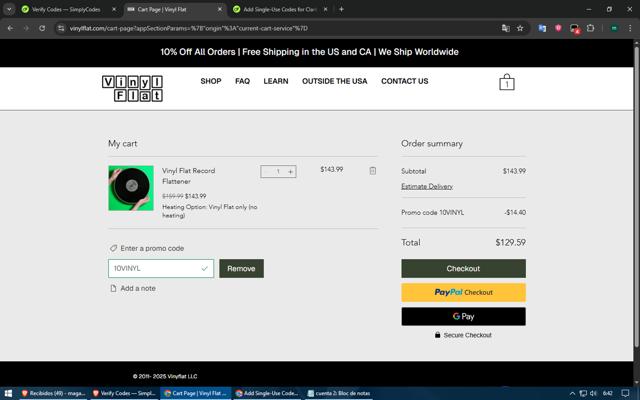Image resolution: width=640 pixels, height=400 pixels.
Task: Click the vinyl record product thumbnail
Action: [131, 188]
